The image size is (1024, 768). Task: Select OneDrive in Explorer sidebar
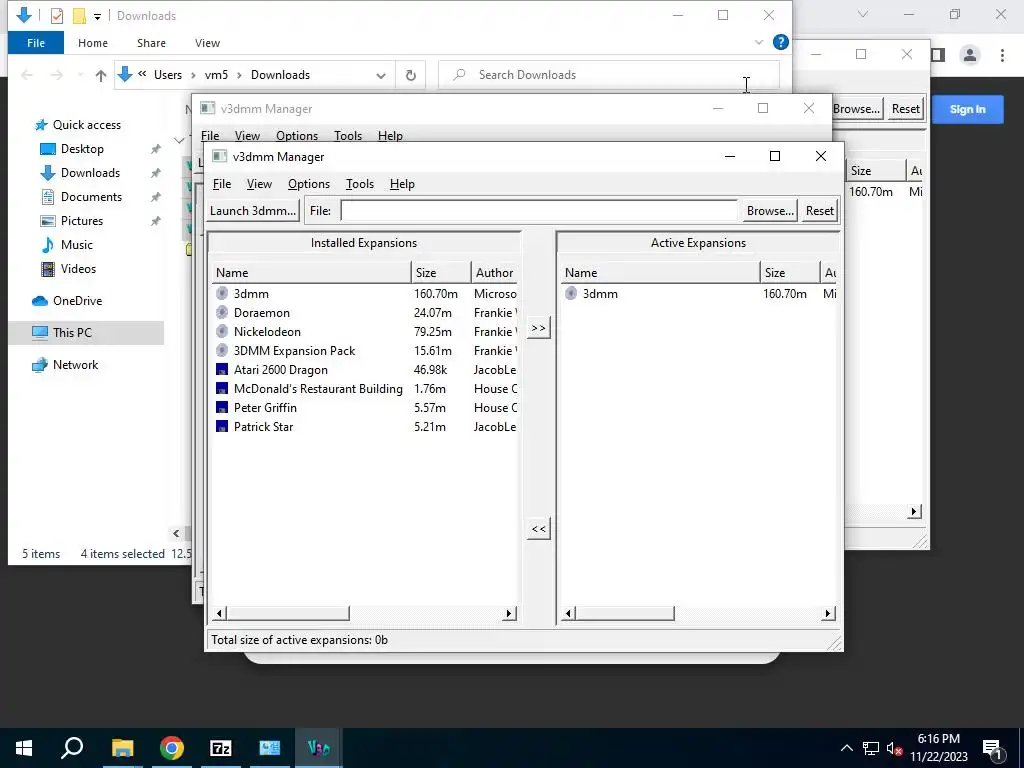[x=77, y=301]
